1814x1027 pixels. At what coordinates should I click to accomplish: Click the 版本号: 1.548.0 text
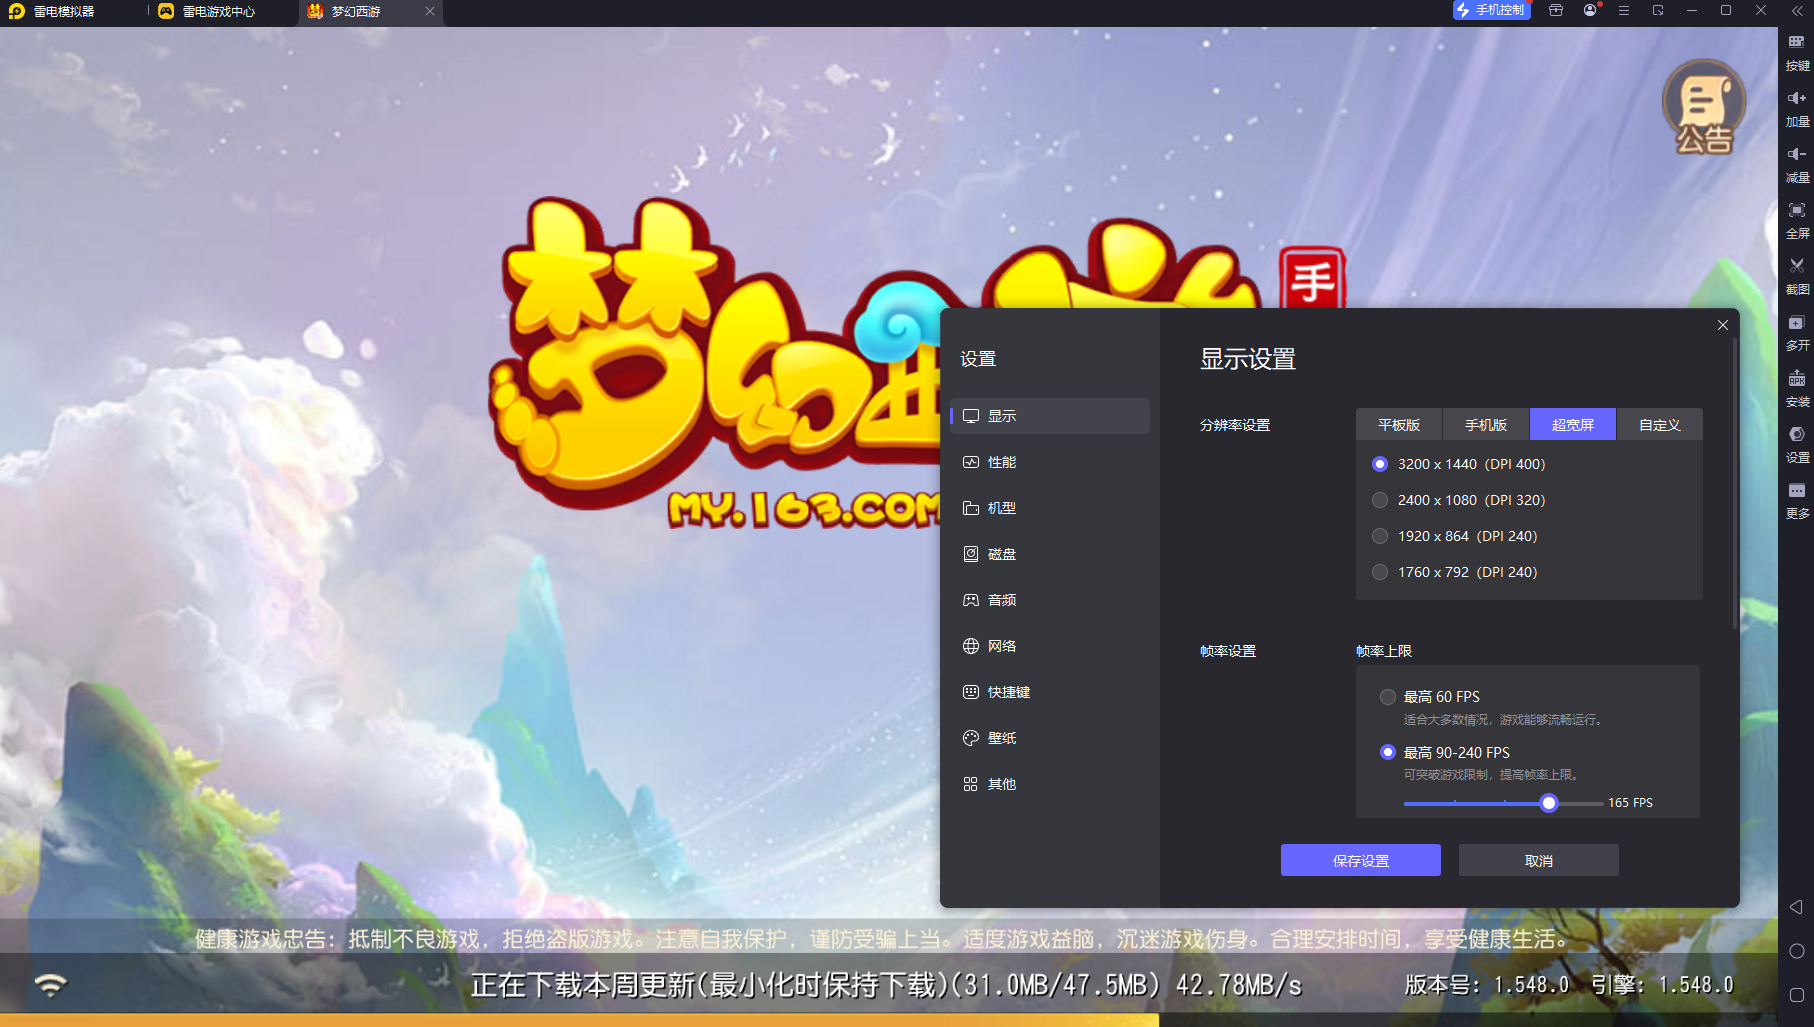coord(1487,985)
